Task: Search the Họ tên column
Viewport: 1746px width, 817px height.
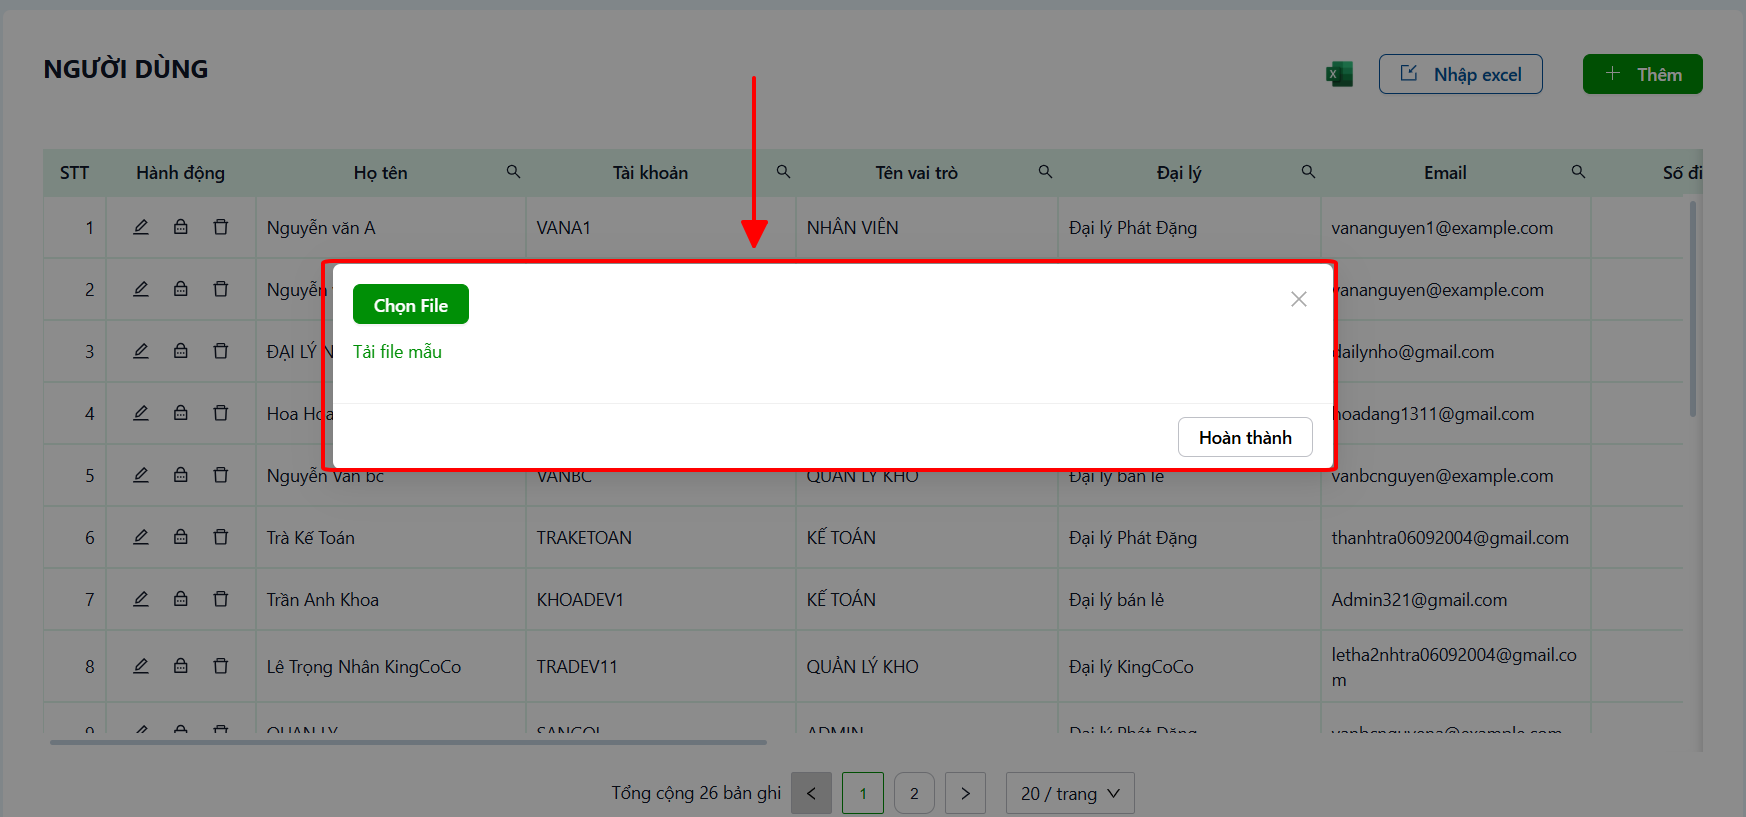Action: 513,172
